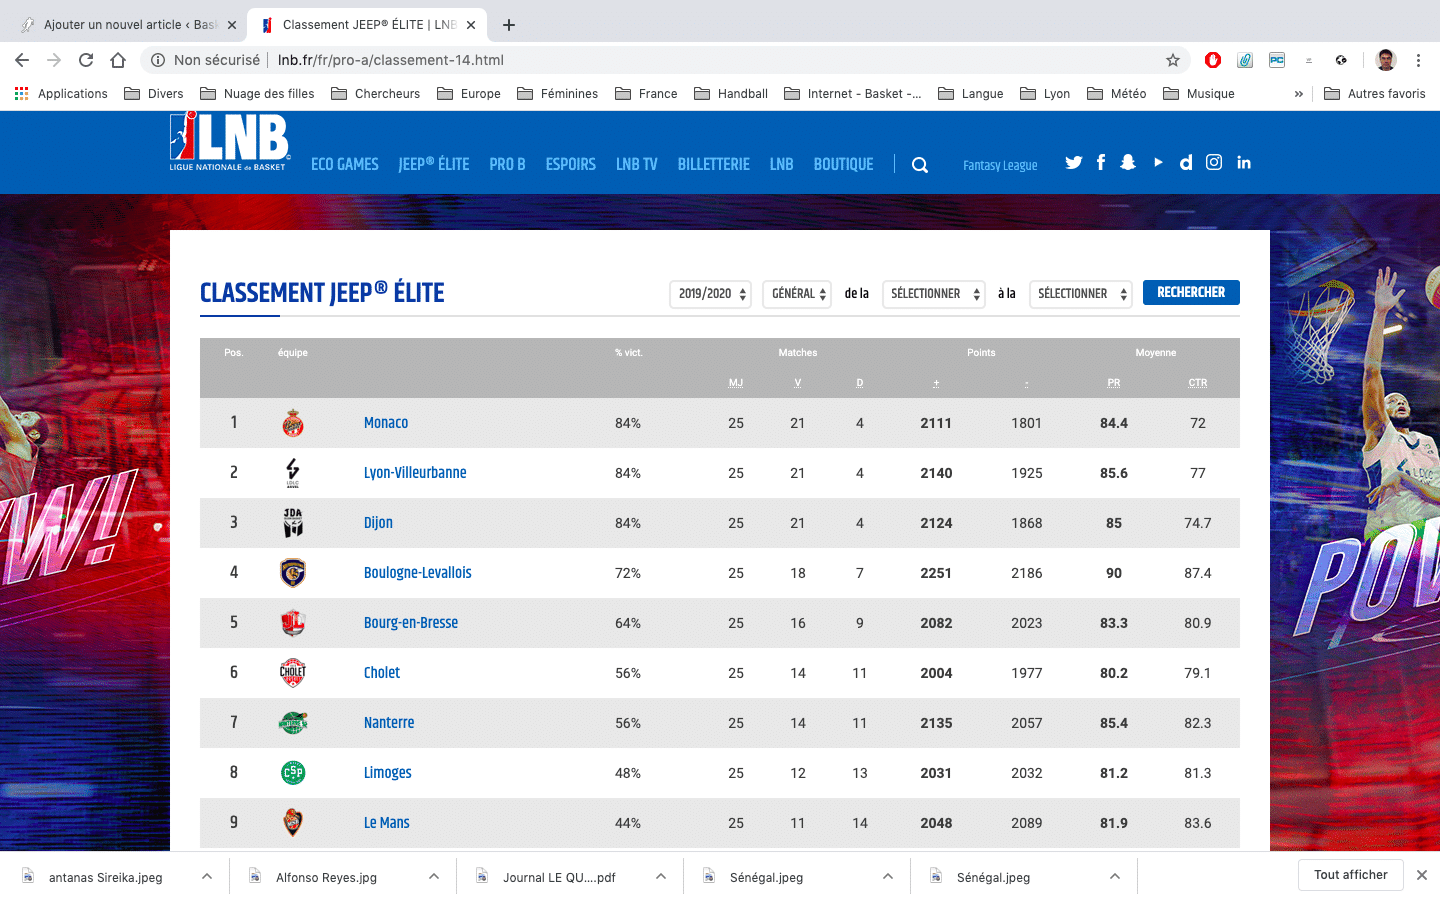The image size is (1440, 900).
Task: Open the antanas Sireika.jpeg download
Action: (105, 877)
